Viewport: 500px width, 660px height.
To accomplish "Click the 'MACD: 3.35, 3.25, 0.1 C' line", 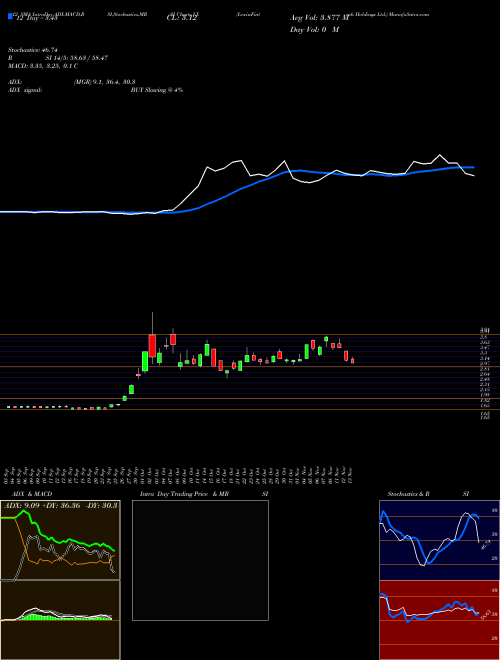I will (x=43, y=66).
